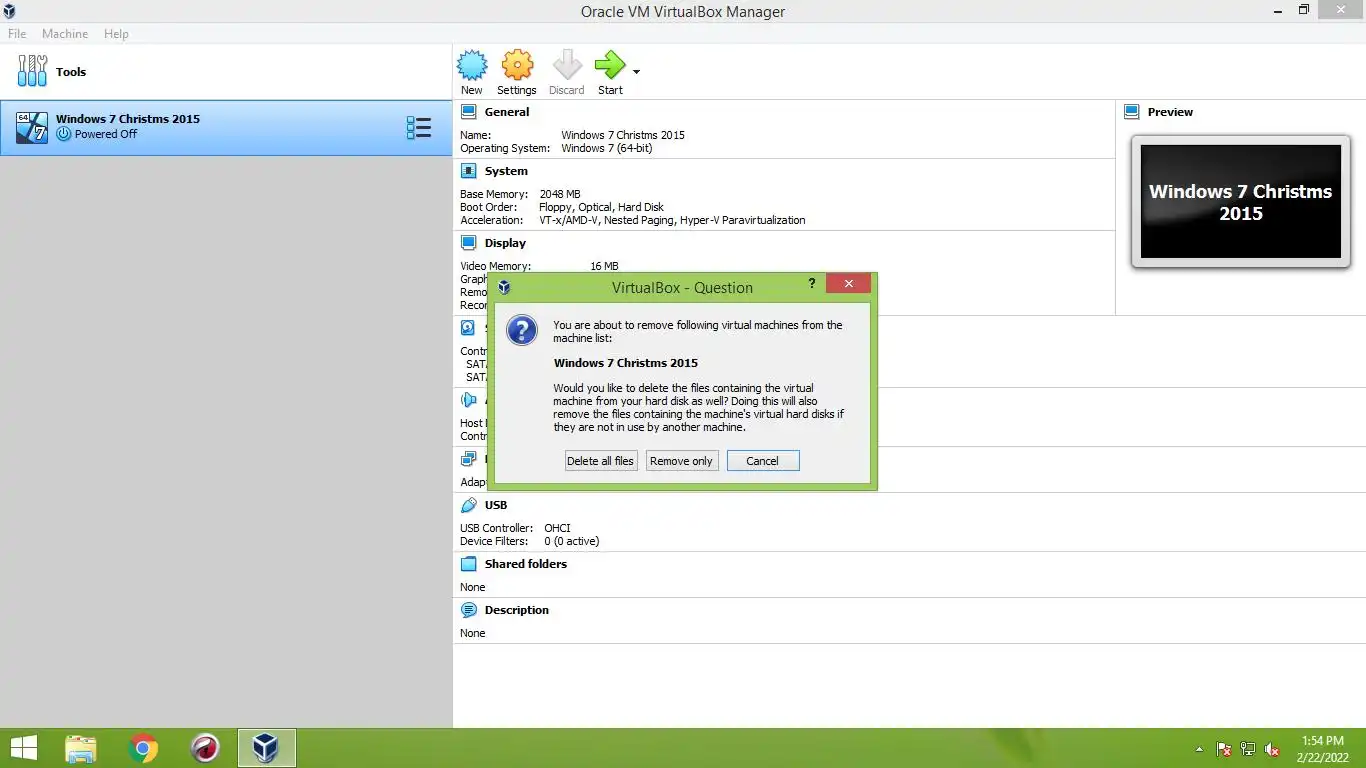Image resolution: width=1366 pixels, height=768 pixels.
Task: Open the Help menu
Action: (x=116, y=34)
